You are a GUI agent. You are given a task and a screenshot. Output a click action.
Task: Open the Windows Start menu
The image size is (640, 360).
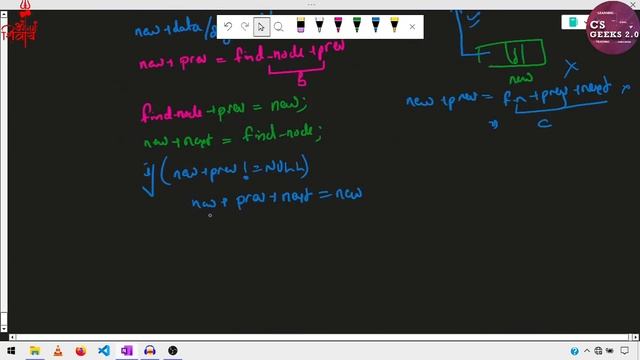tap(11, 351)
